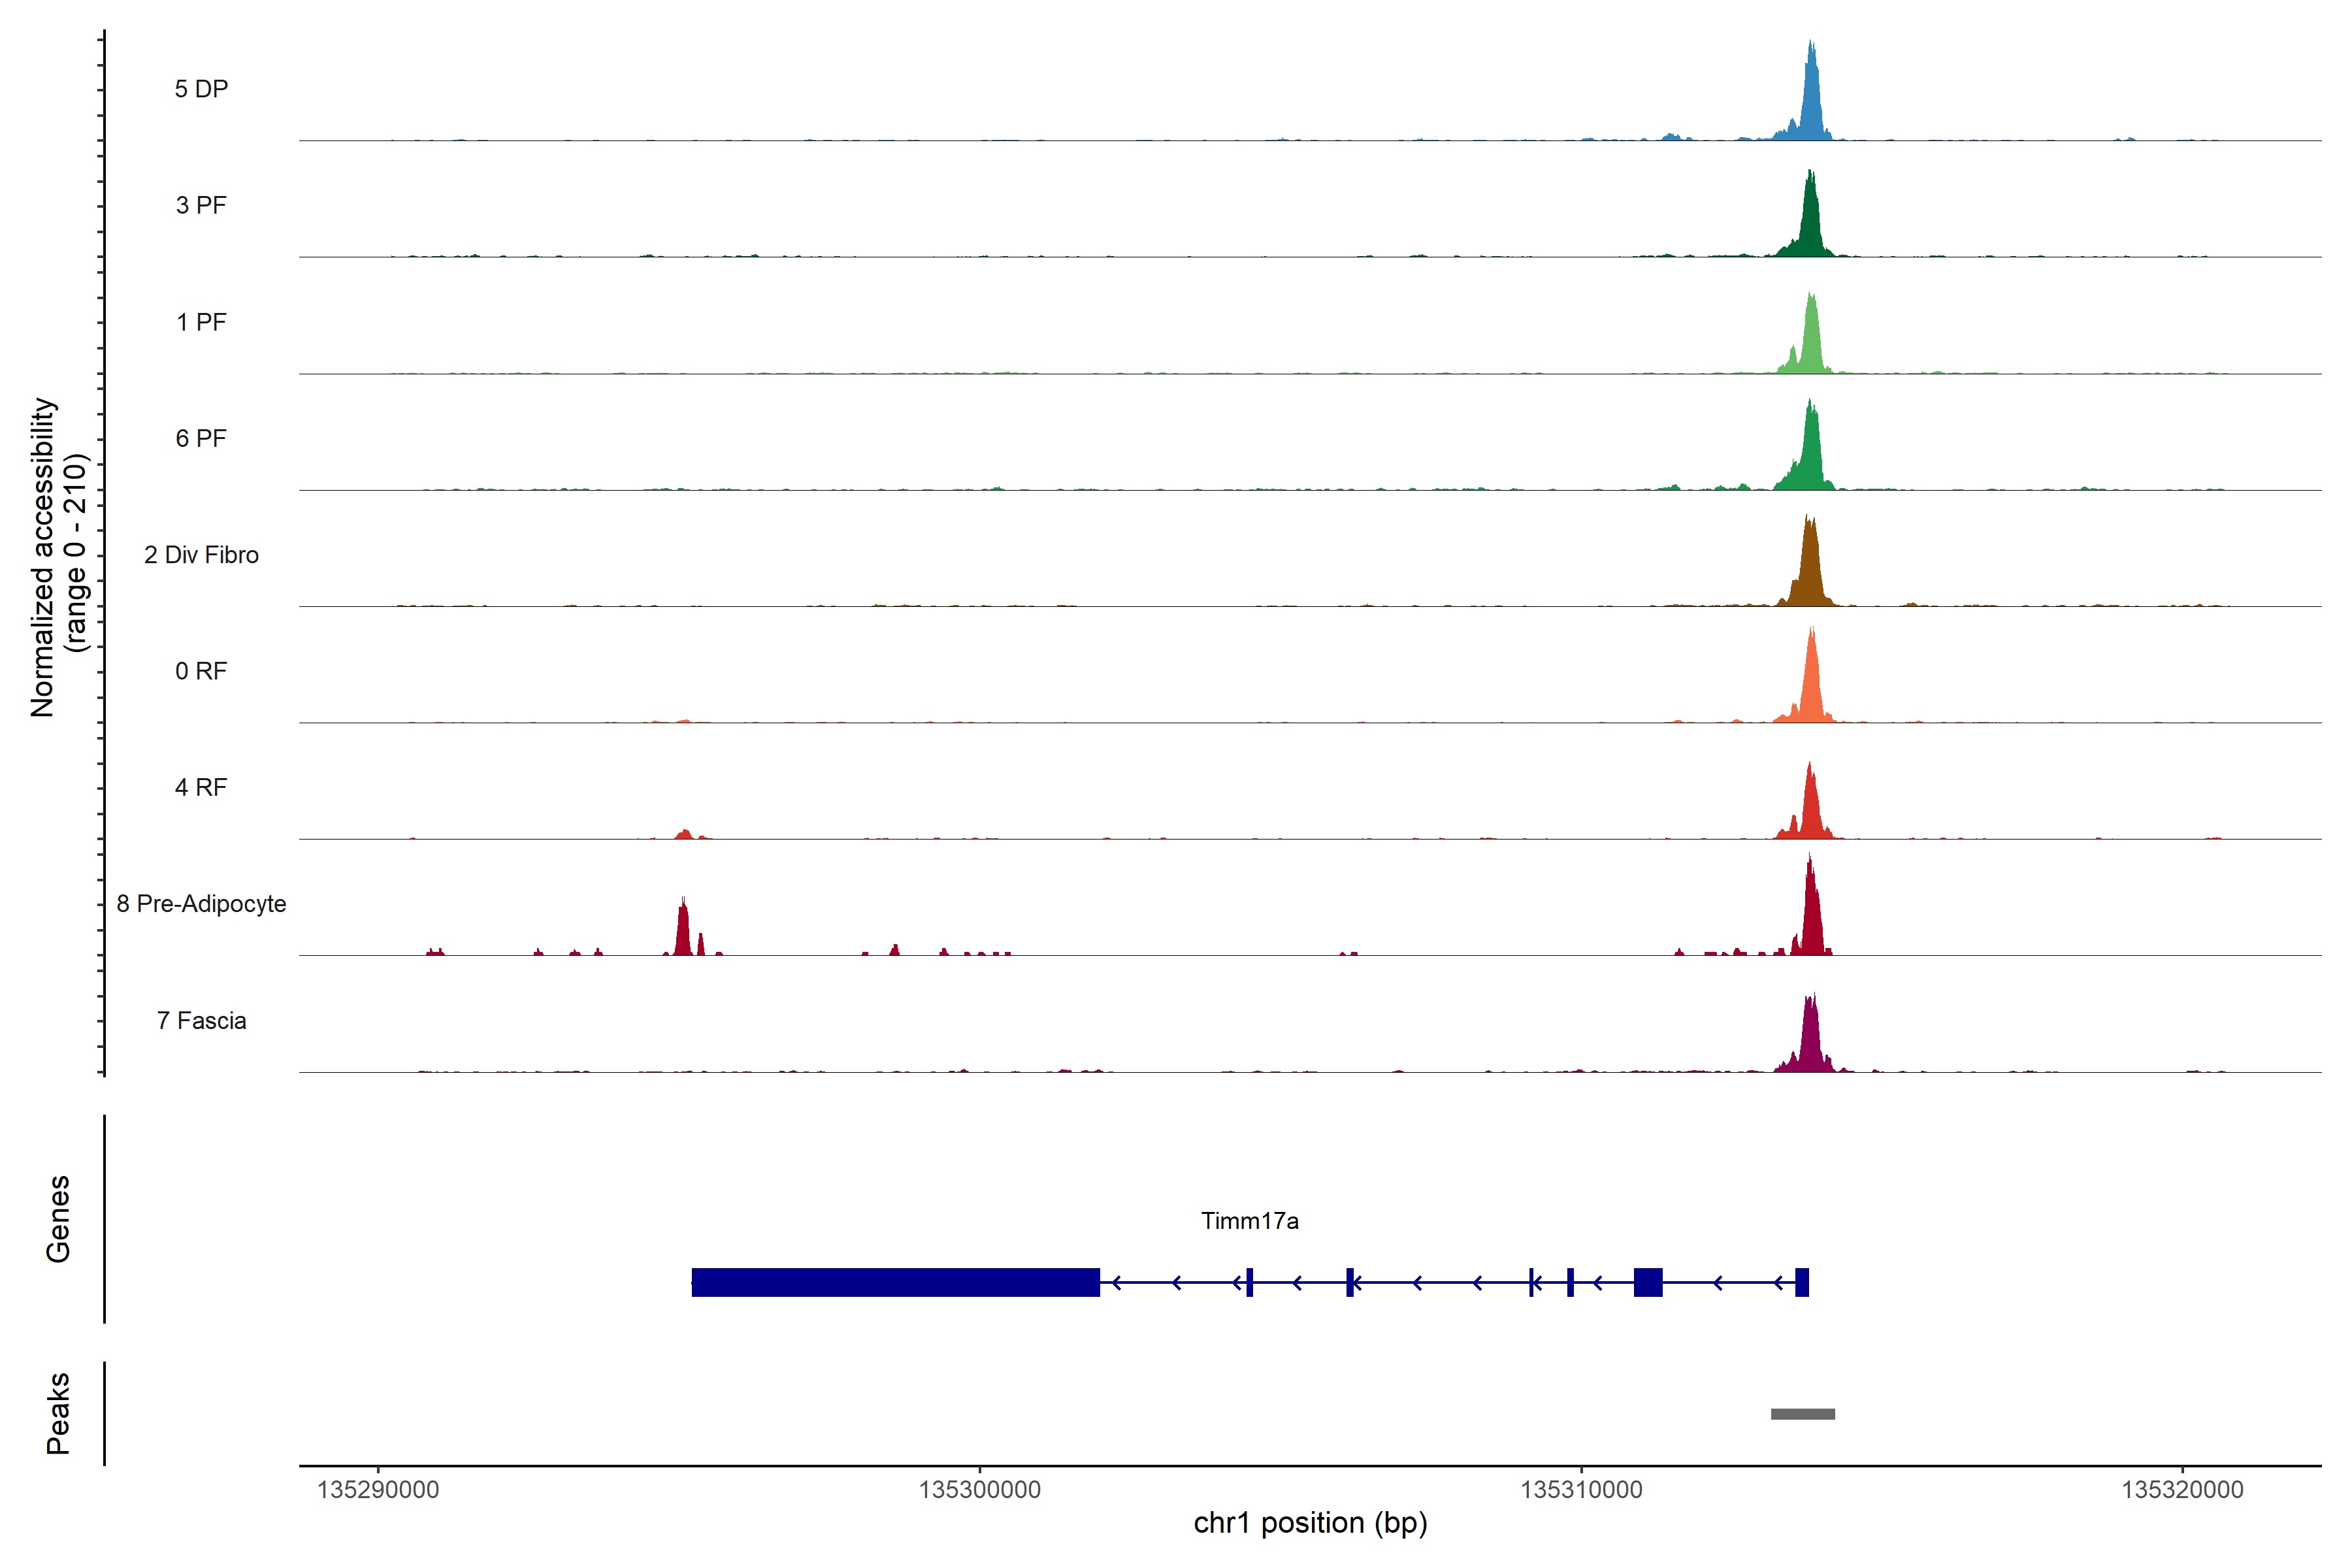Click the 7 Fascia track label
The width and height of the screenshot is (2352, 1568).
point(201,1020)
